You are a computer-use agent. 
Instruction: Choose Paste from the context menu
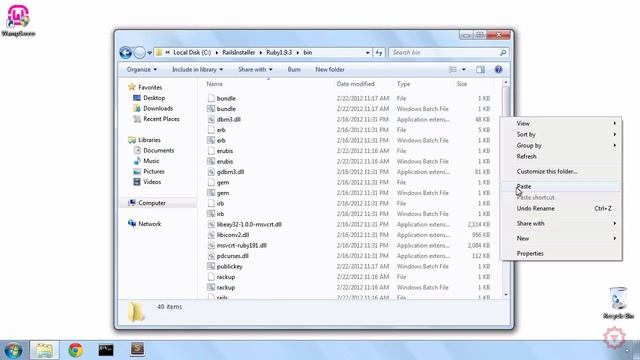pos(561,187)
